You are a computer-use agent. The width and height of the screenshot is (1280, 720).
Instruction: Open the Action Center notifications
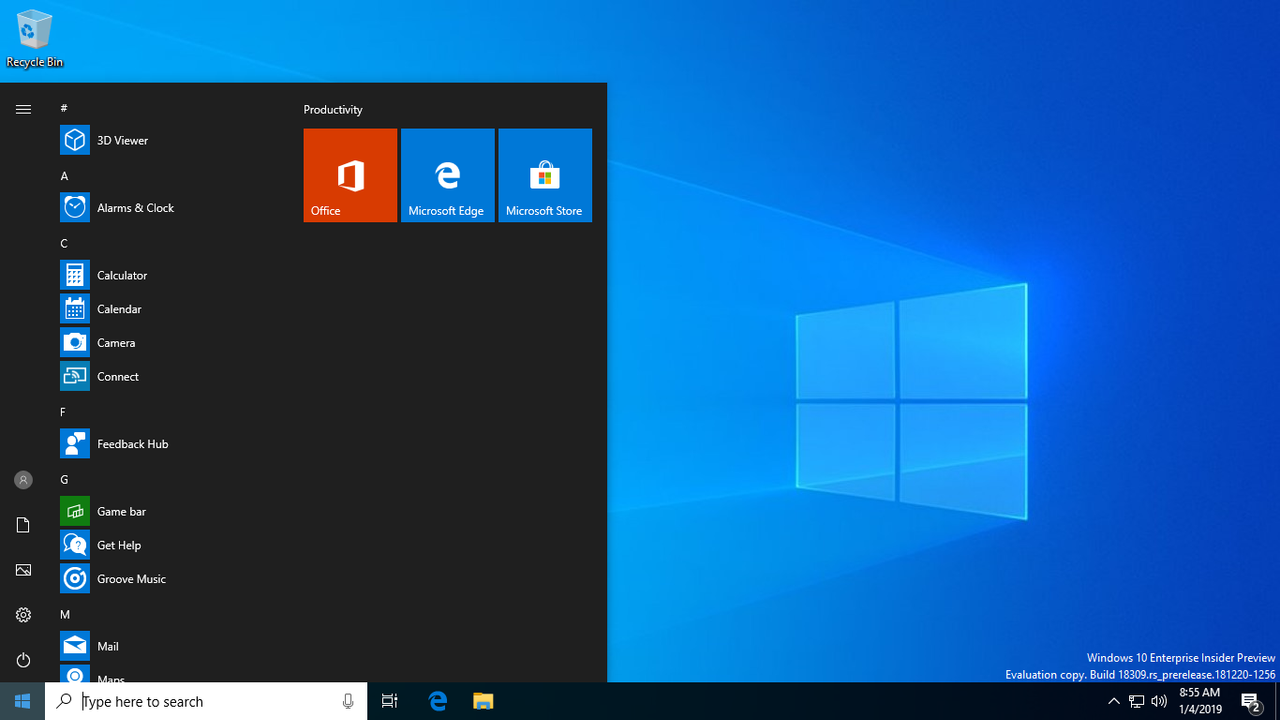[x=1251, y=701]
